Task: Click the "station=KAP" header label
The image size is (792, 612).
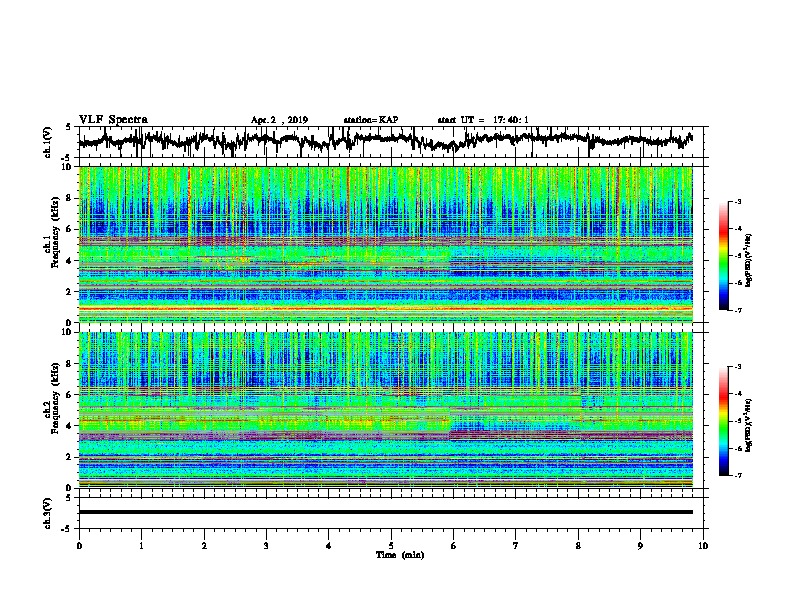Action: (x=371, y=120)
